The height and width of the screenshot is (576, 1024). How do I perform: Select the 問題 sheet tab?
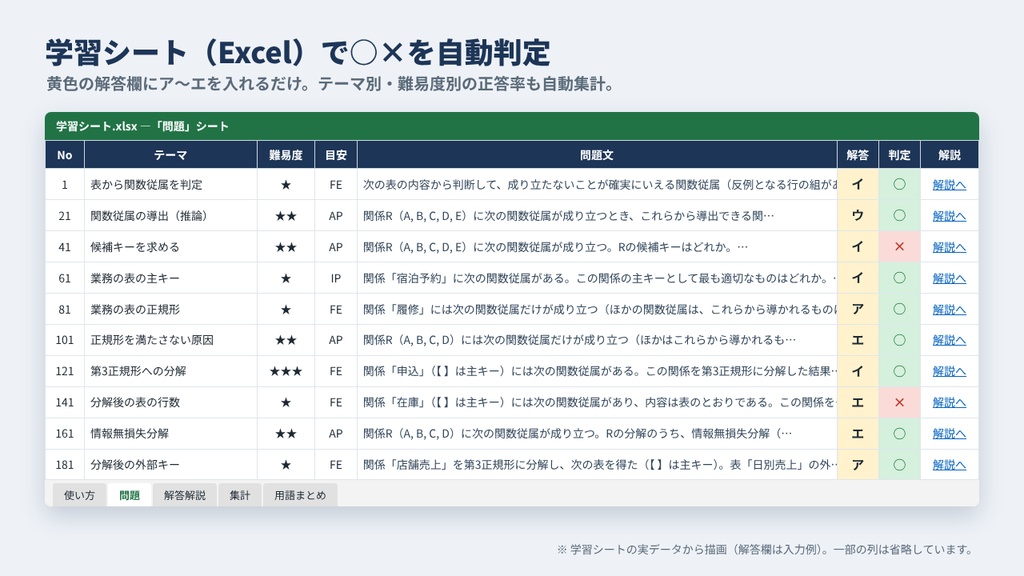129,495
